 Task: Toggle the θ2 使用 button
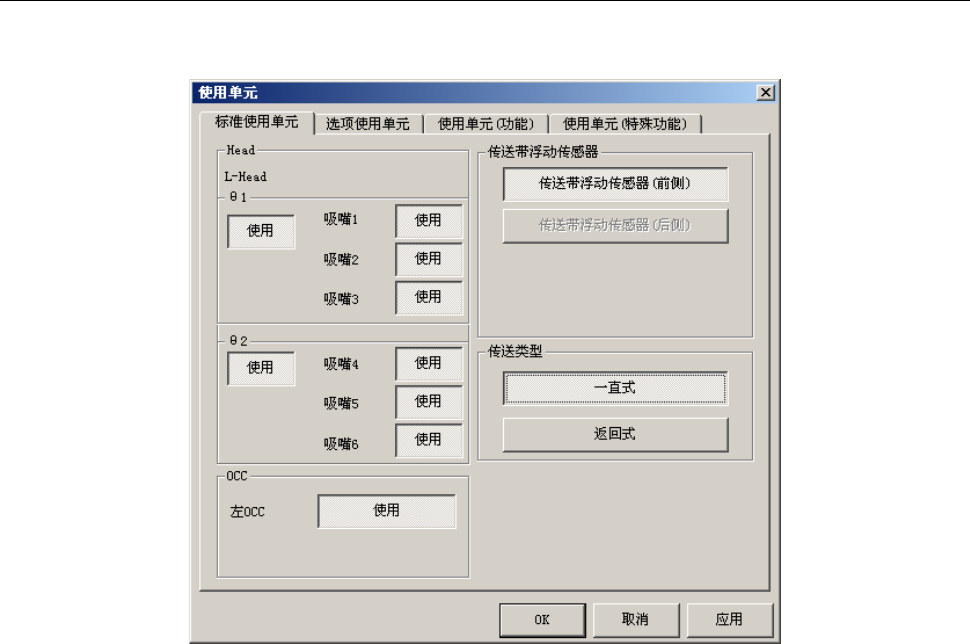(x=260, y=368)
